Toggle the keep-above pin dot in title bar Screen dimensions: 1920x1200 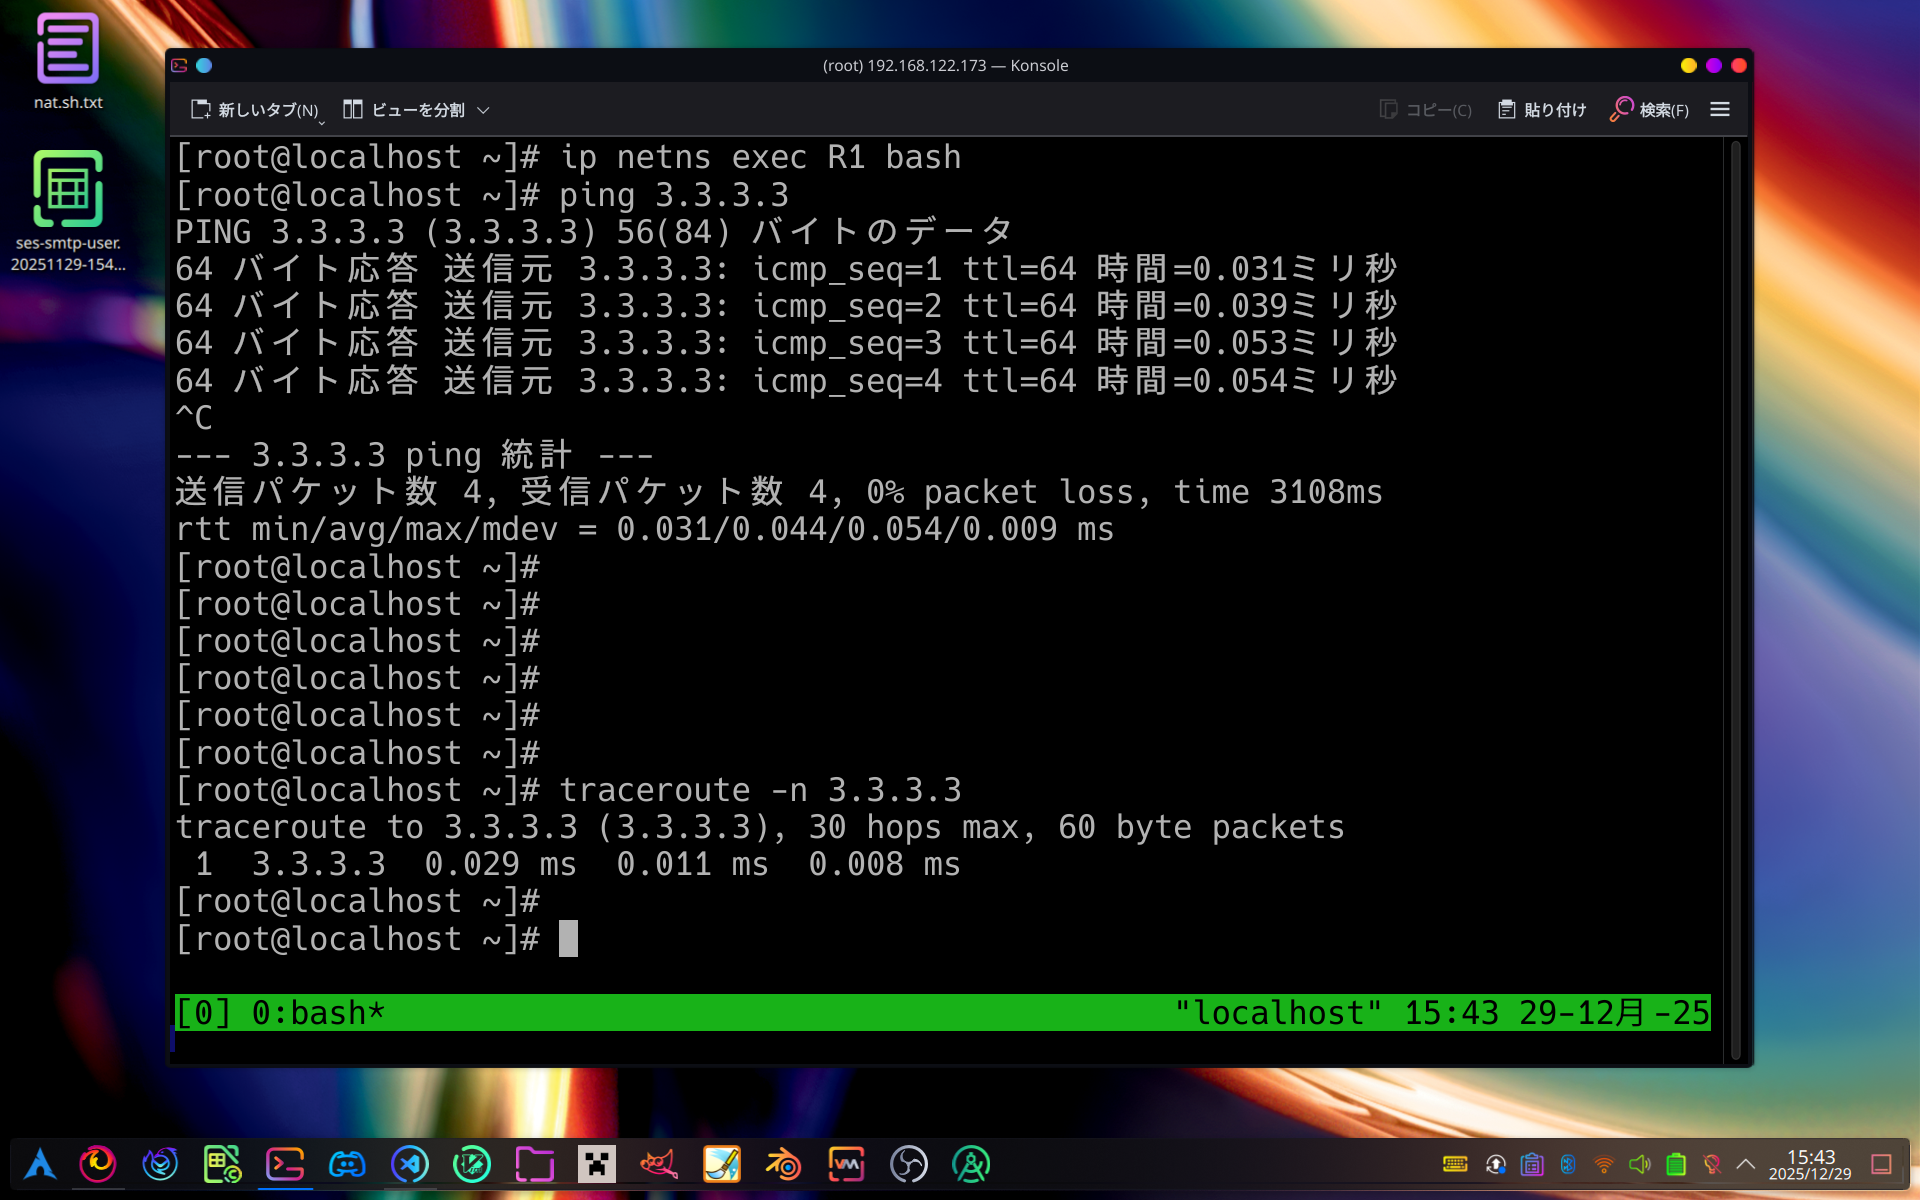coord(204,65)
